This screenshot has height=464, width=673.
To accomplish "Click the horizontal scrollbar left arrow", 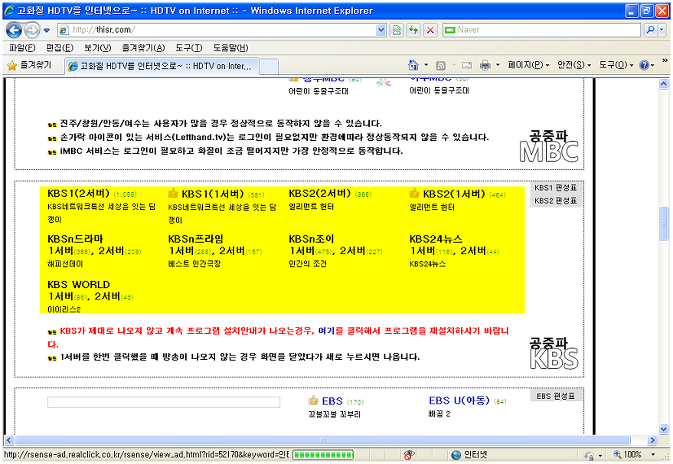I will point(9,440).
